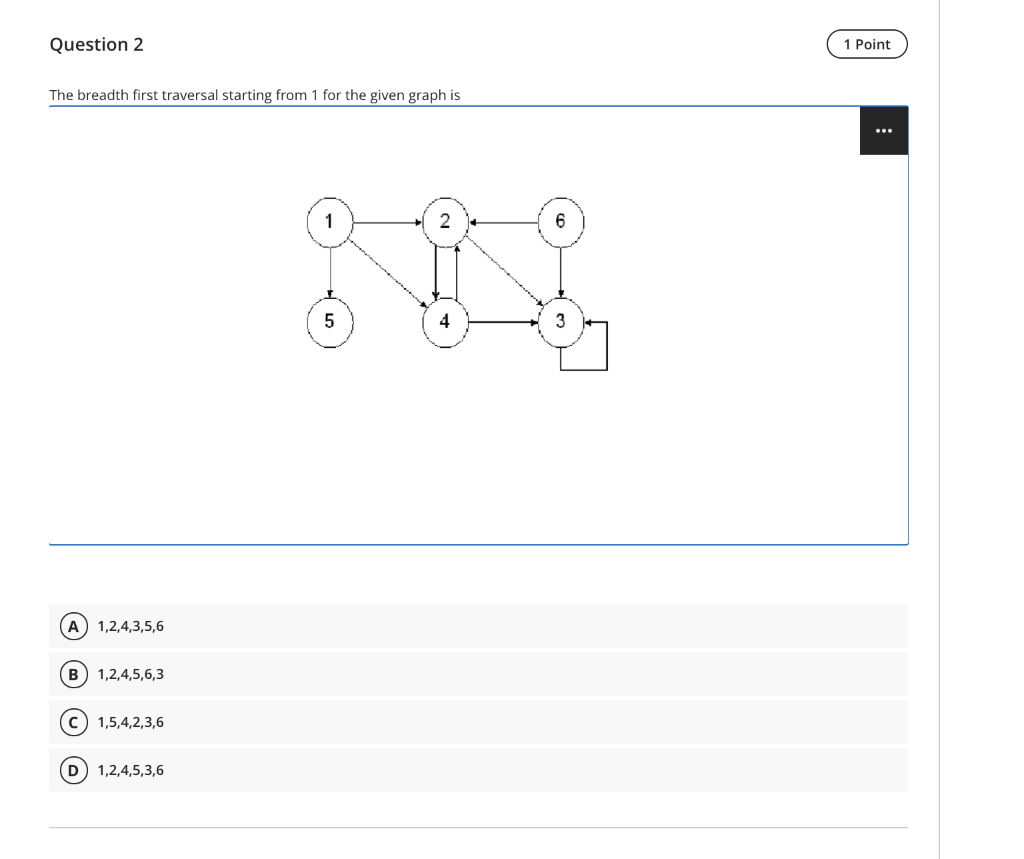1024x859 pixels.
Task: Open the ellipsis options menu on the image
Action: [x=883, y=130]
